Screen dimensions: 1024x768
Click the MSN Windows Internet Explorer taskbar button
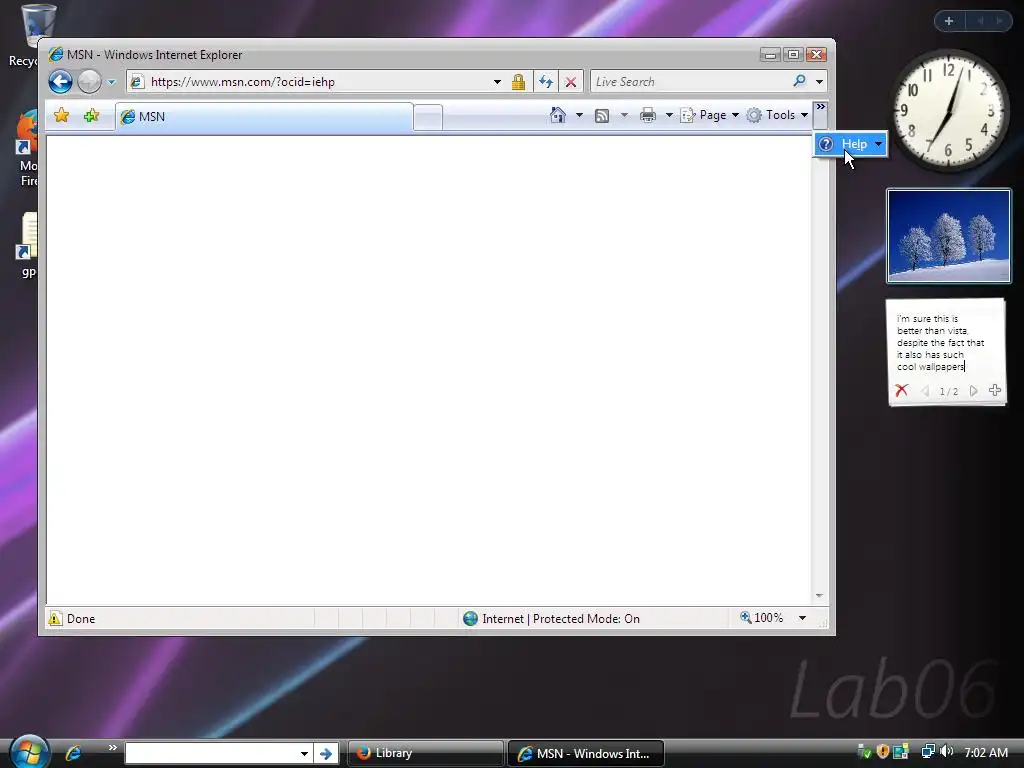click(586, 753)
